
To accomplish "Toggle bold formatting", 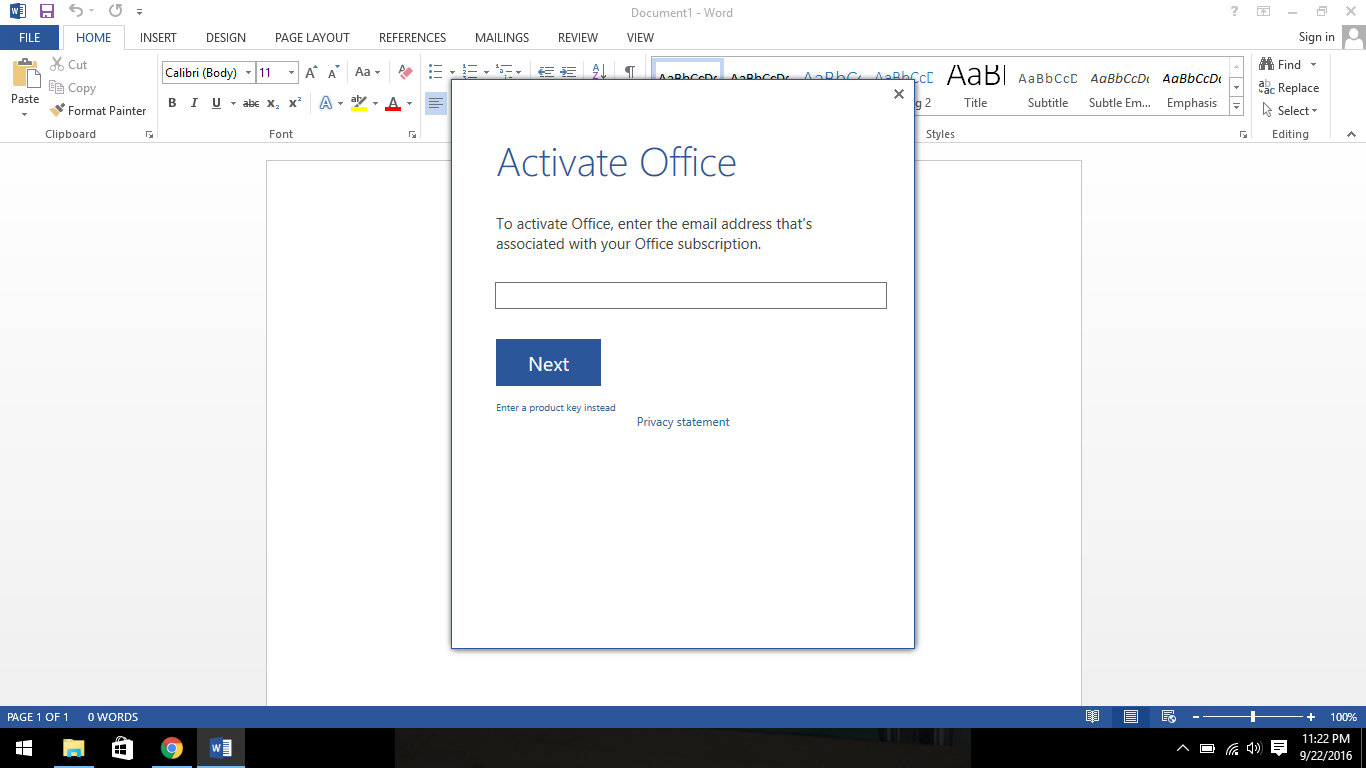I will [x=172, y=103].
